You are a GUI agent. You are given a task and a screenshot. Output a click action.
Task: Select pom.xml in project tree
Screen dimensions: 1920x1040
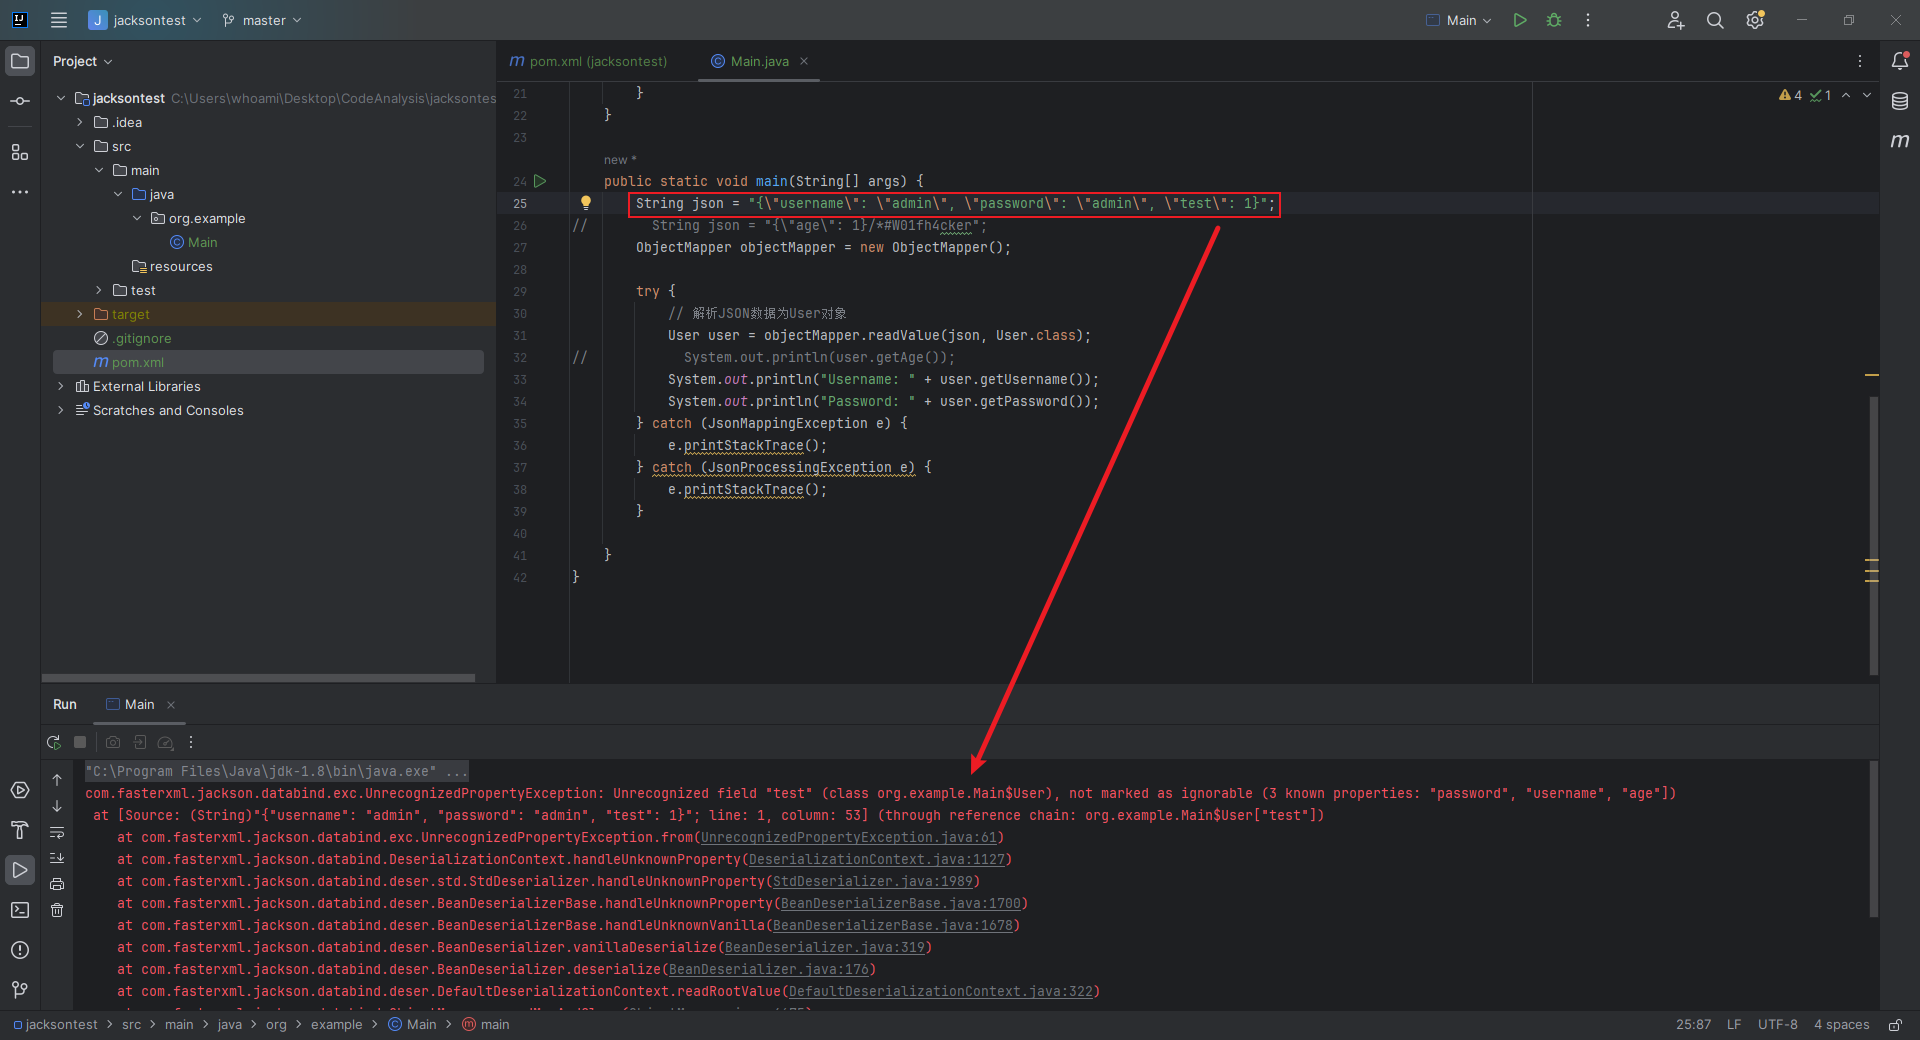pyautogui.click(x=268, y=362)
